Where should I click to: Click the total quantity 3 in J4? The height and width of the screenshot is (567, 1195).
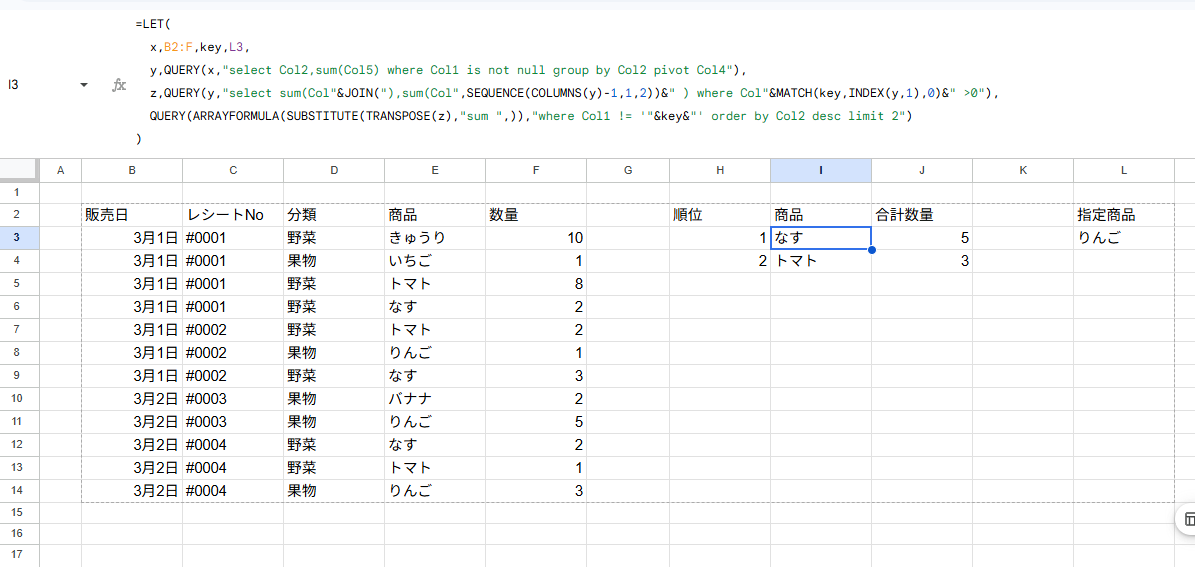click(x=922, y=261)
